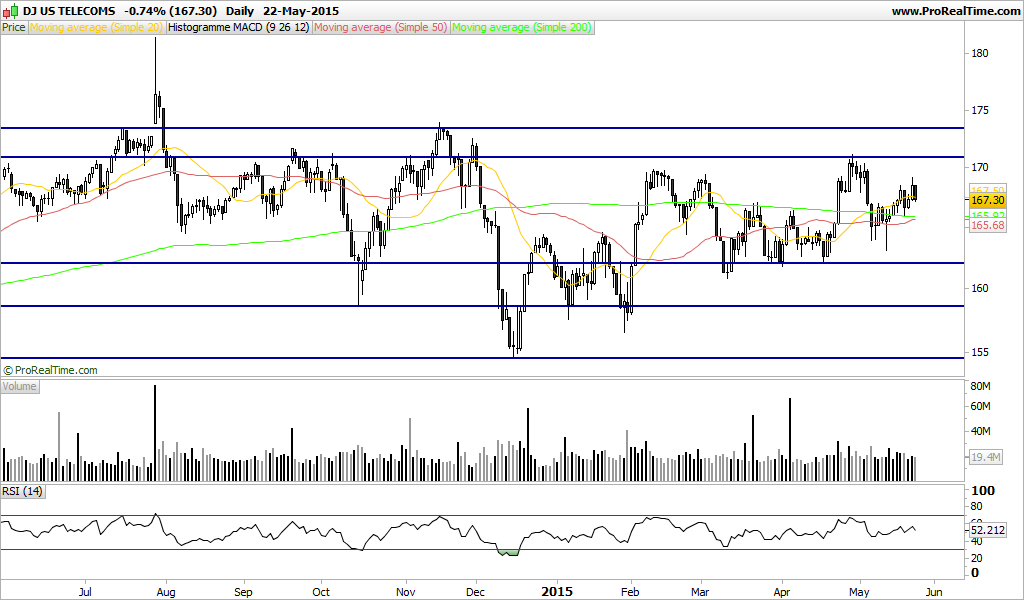Click the Aug month label on time axis
Image resolution: width=1024 pixels, height=600 pixels.
click(166, 592)
